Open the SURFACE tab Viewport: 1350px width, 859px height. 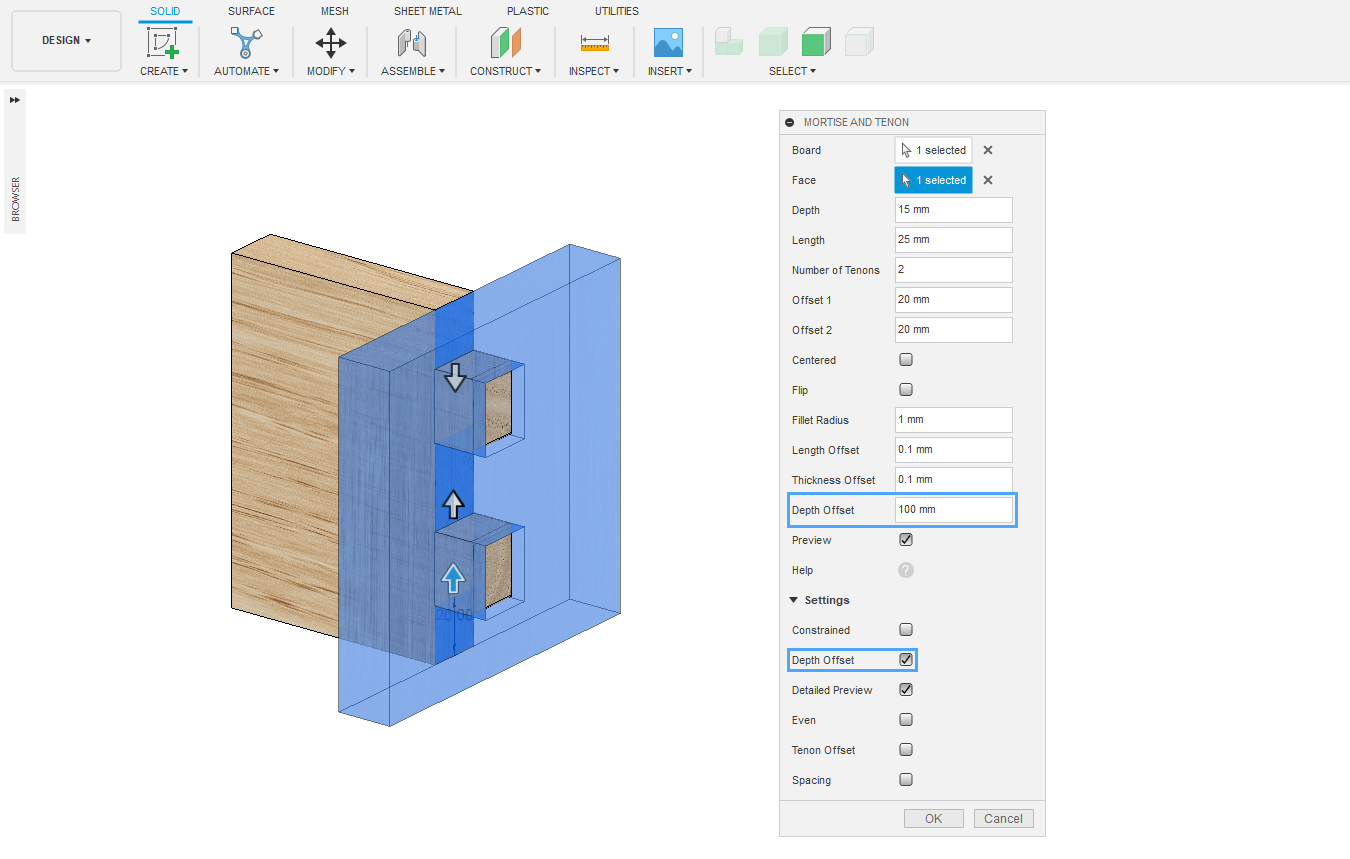251,11
